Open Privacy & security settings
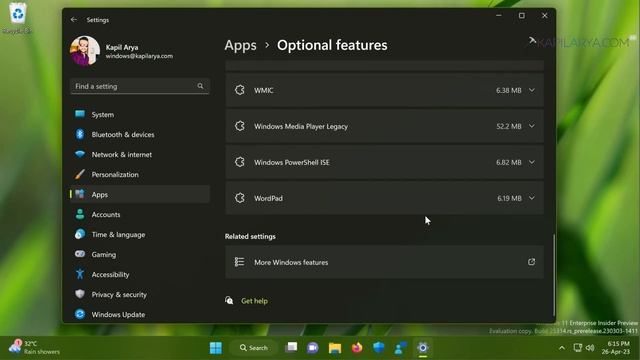This screenshot has height=360, width=640. (140, 295)
